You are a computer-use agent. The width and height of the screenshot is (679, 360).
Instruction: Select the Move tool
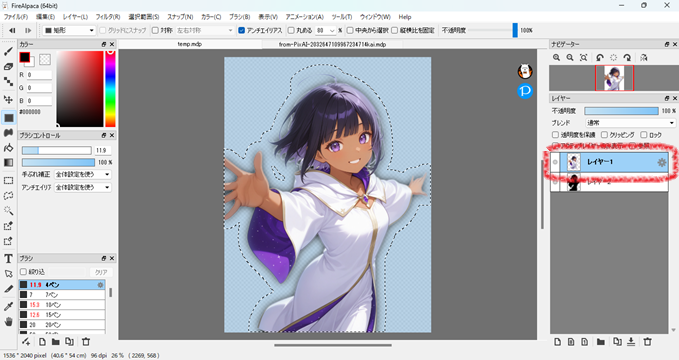[8, 99]
